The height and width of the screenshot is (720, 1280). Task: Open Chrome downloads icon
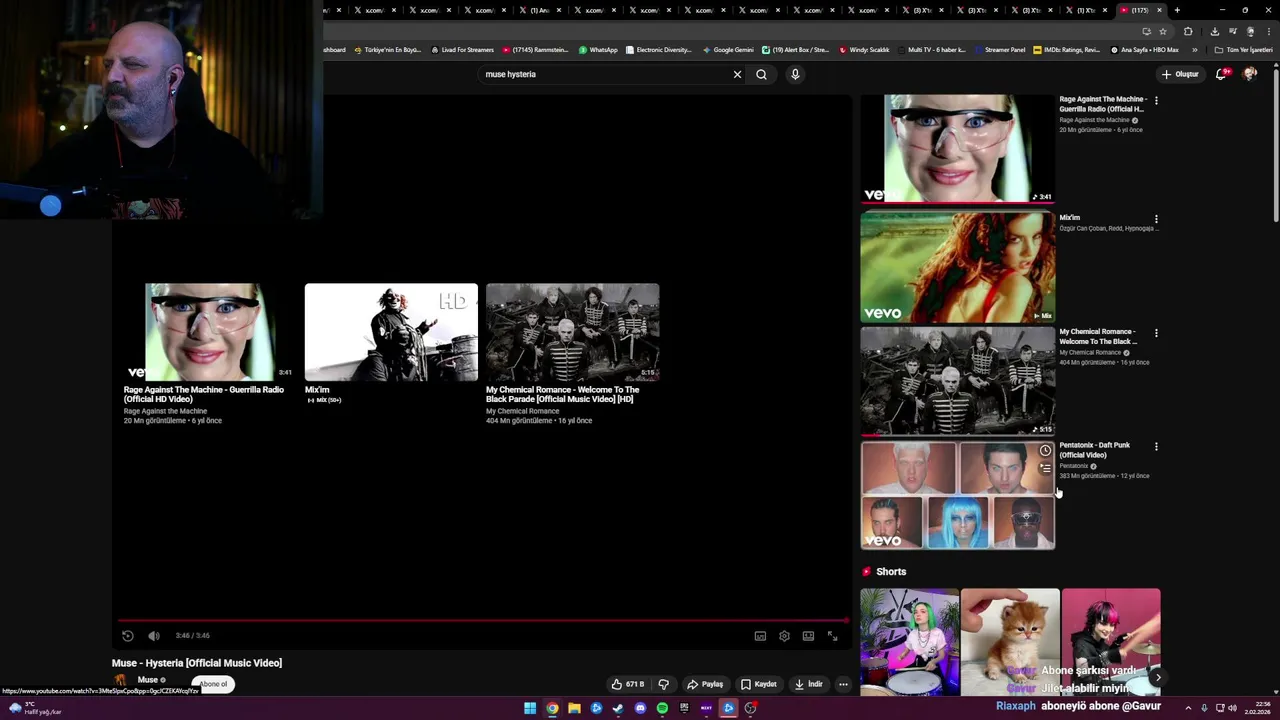coord(1214,31)
